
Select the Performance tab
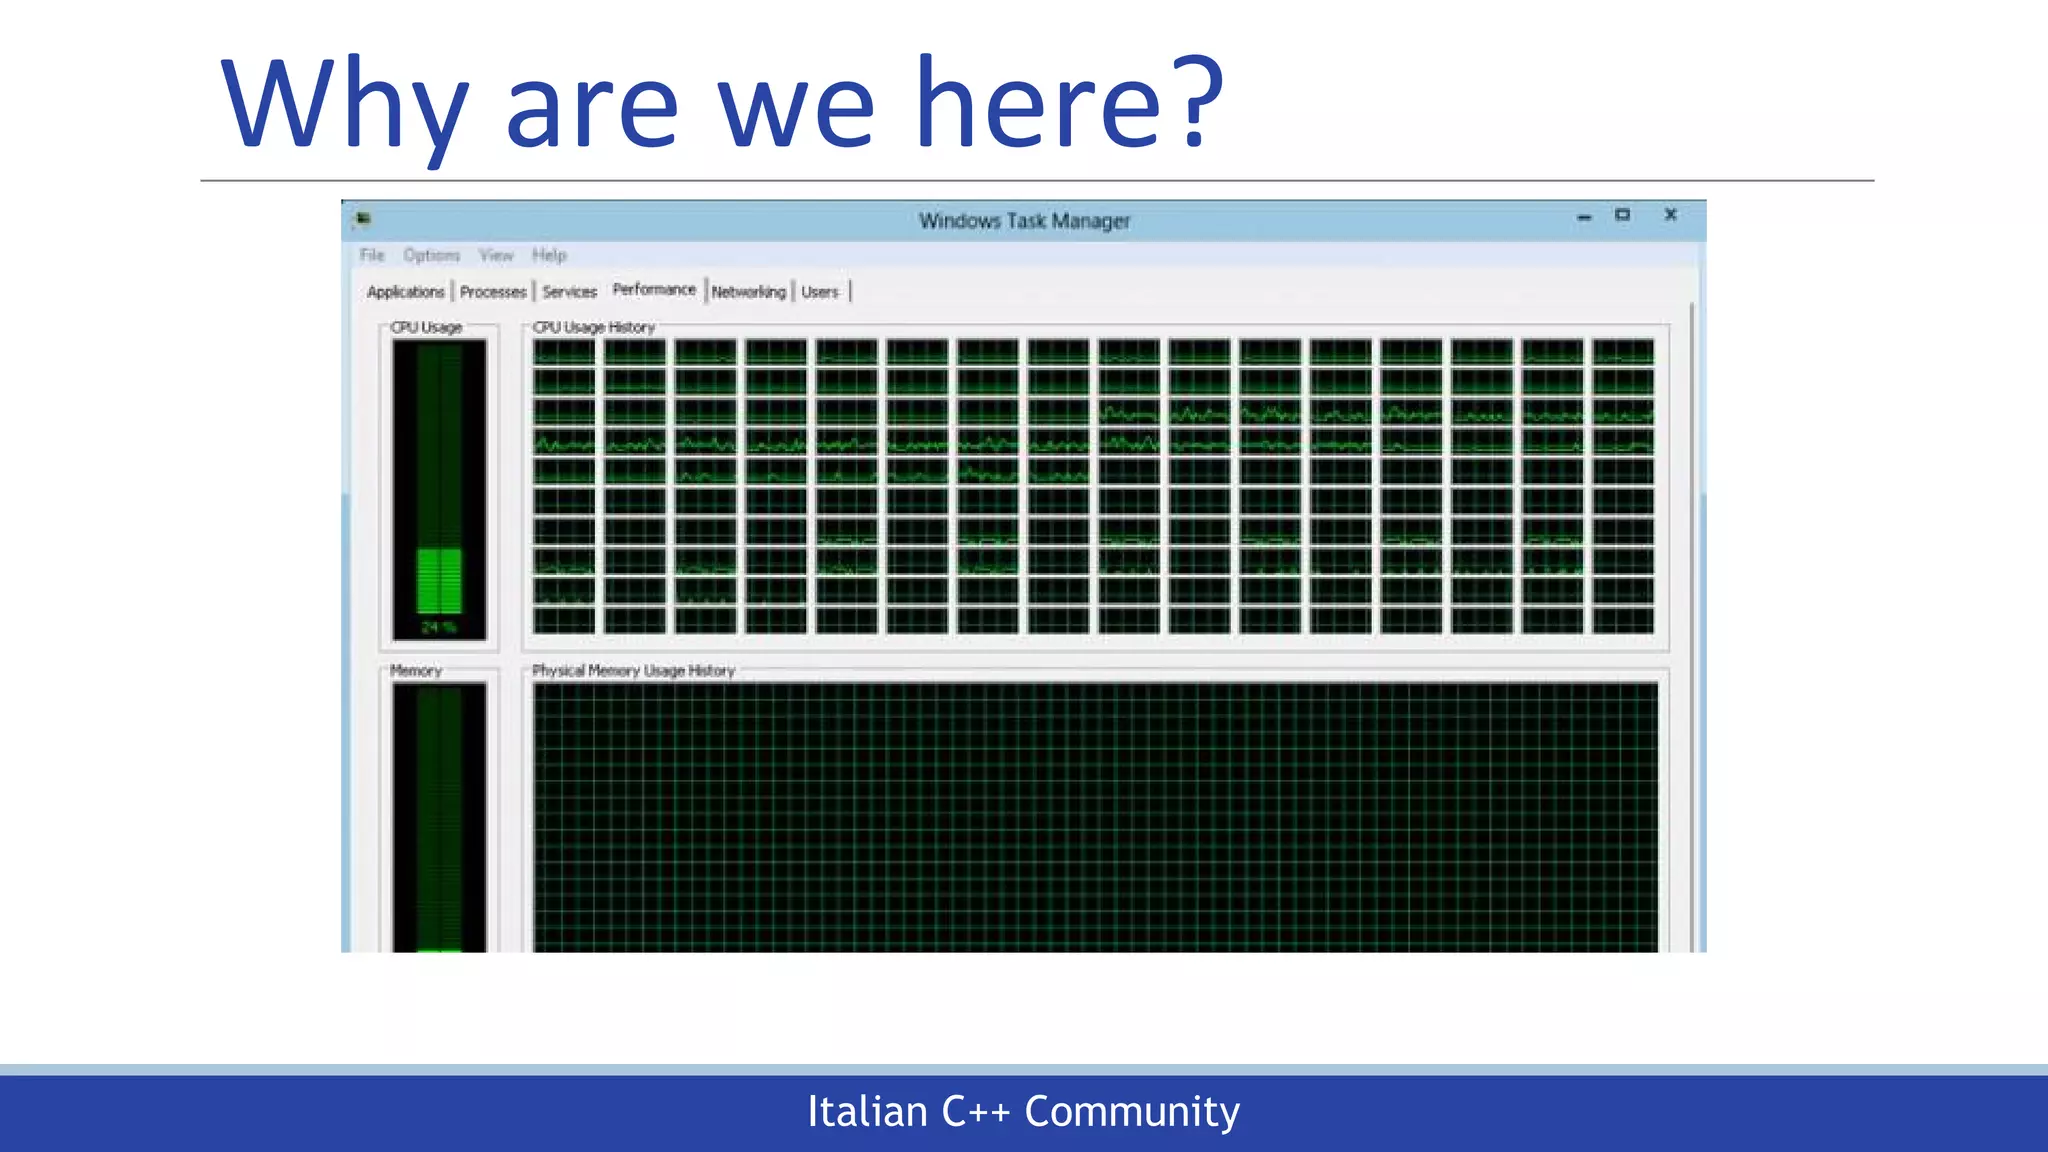pyautogui.click(x=654, y=290)
